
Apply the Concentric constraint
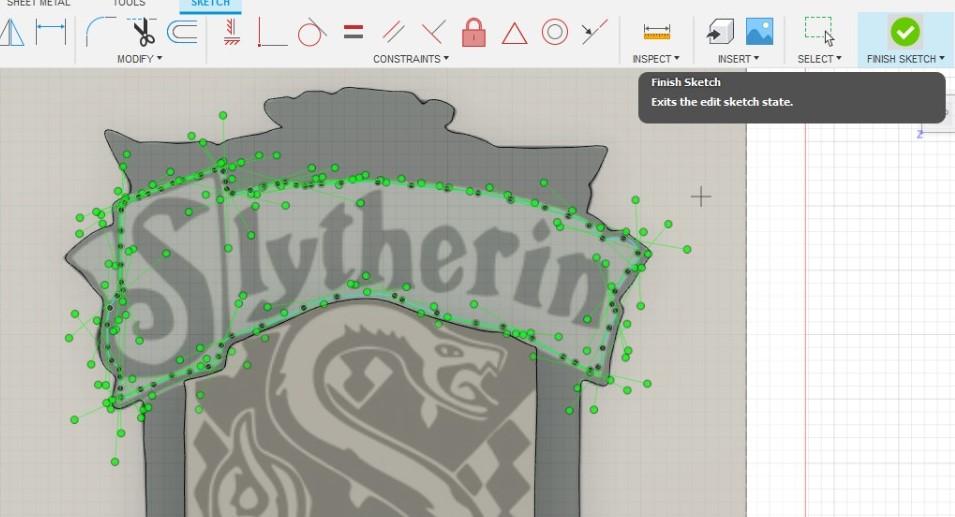555,32
